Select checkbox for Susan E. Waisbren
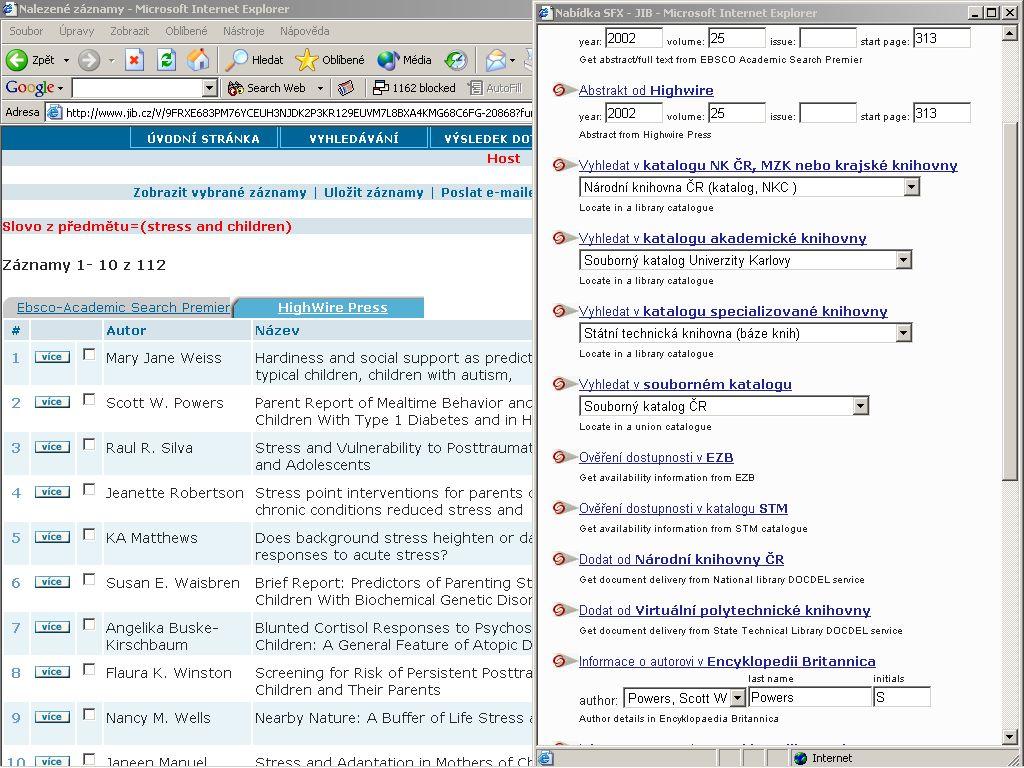This screenshot has height=768, width=1024. click(x=89, y=579)
